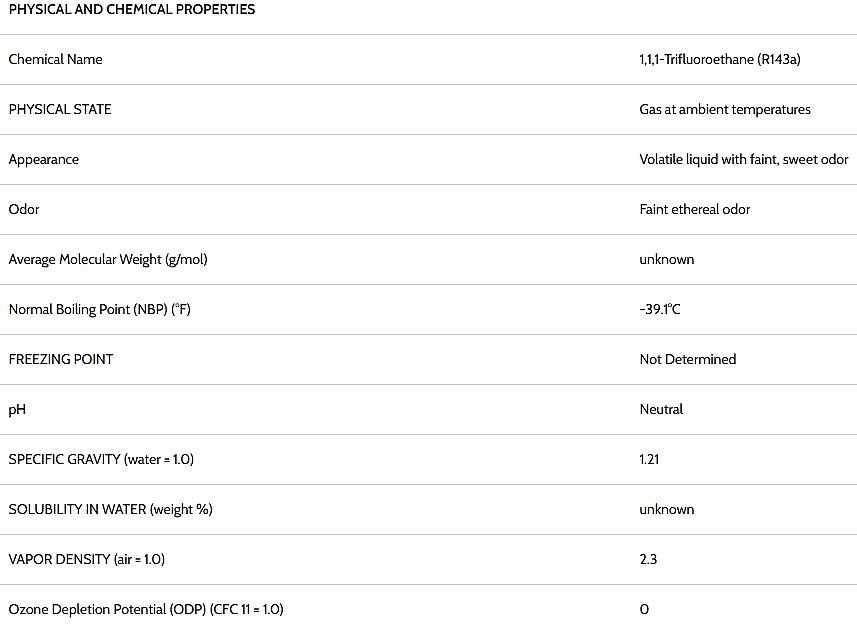Click Volatile liquid with faint, sweet odor
Screen dimensions: 857x632
pos(744,159)
